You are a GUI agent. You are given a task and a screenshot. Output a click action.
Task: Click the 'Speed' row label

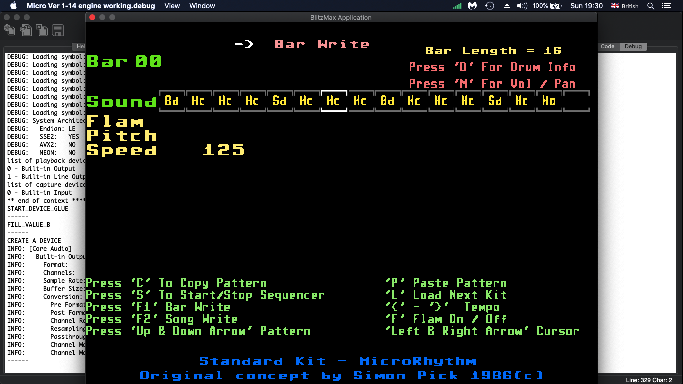click(122, 150)
